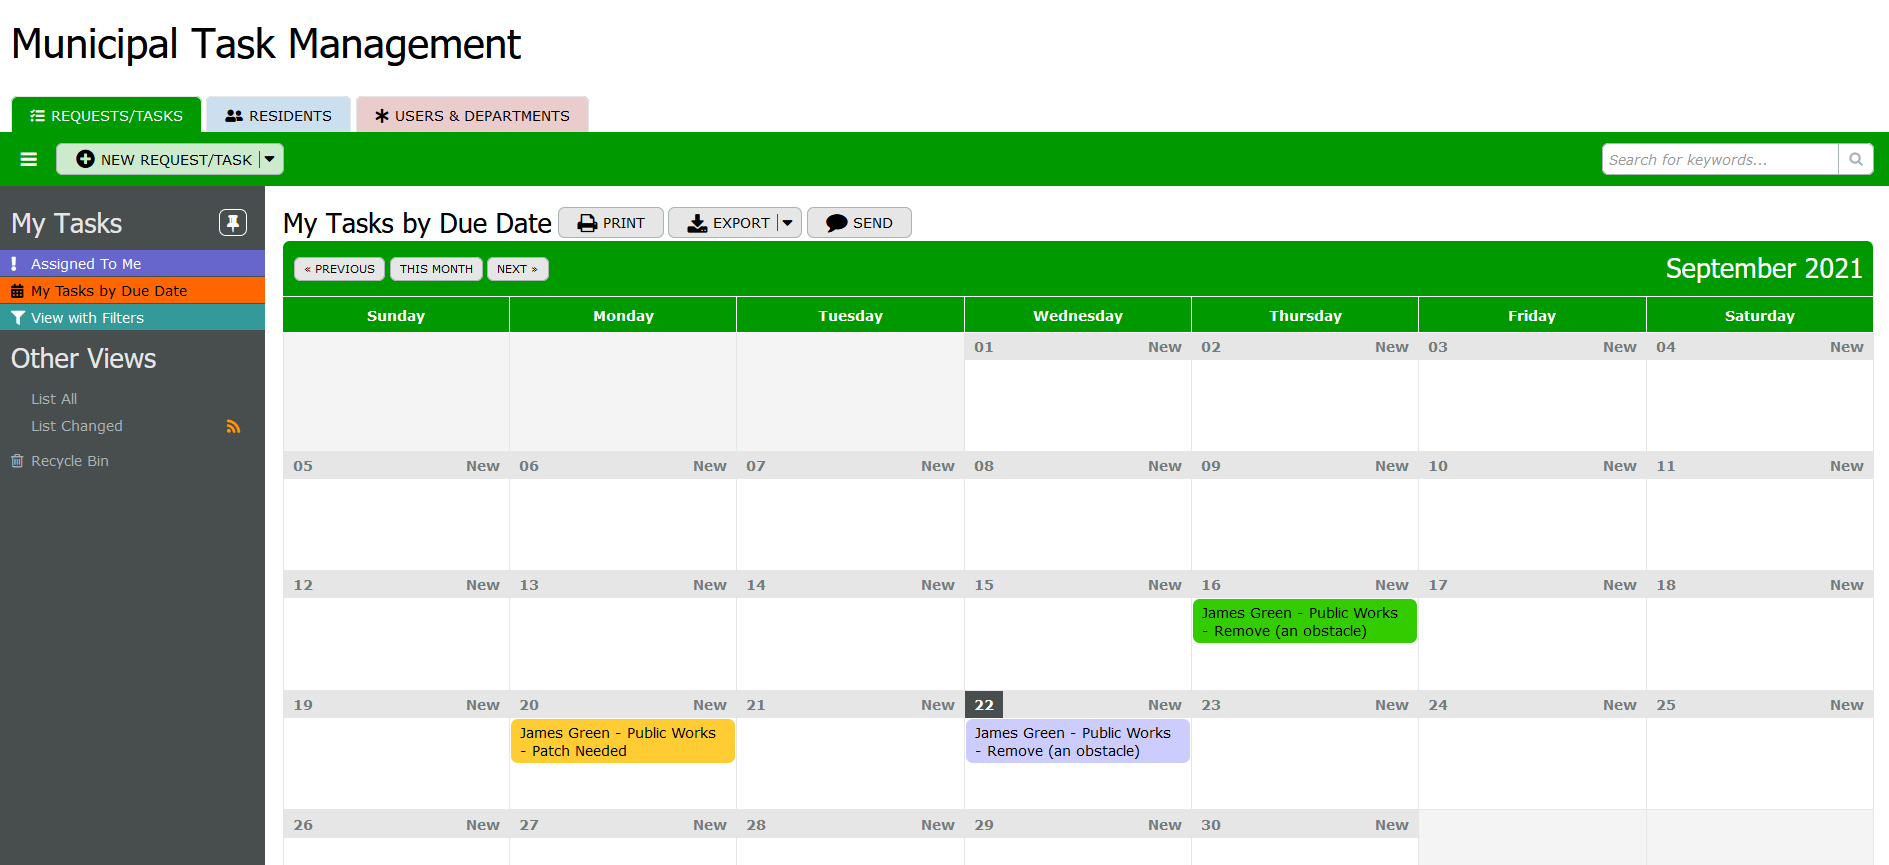Open the Users & Departments tab

tap(472, 116)
